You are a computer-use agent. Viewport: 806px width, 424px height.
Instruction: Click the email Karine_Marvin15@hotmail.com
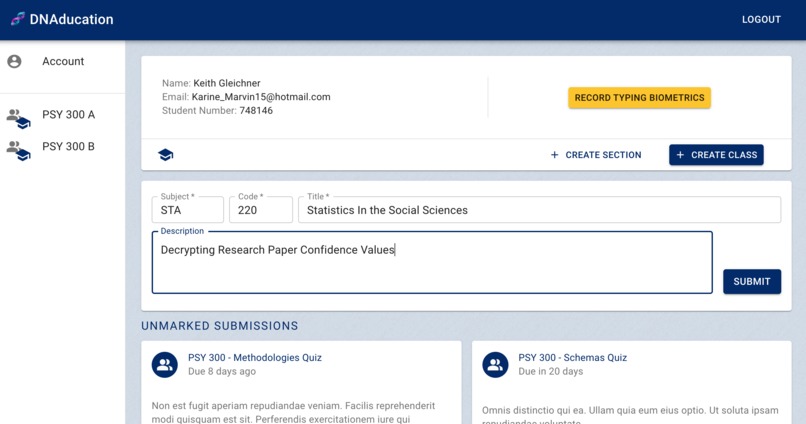pos(261,97)
